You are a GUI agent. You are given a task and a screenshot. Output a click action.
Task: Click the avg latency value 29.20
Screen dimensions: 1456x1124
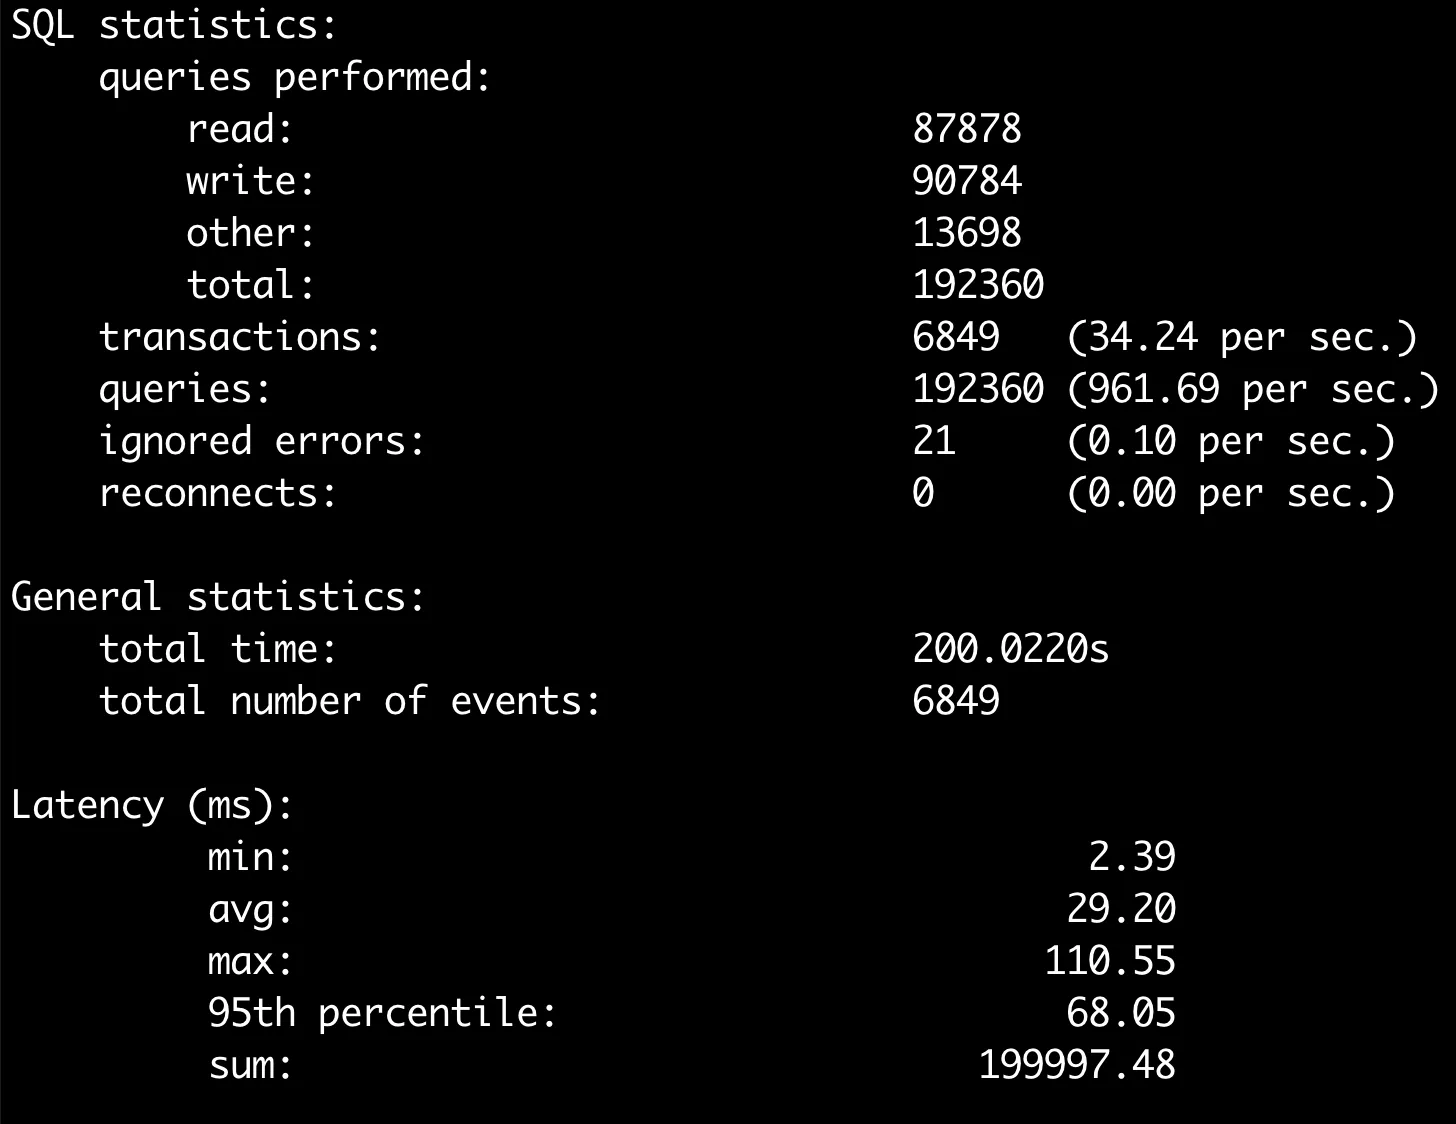click(1120, 909)
